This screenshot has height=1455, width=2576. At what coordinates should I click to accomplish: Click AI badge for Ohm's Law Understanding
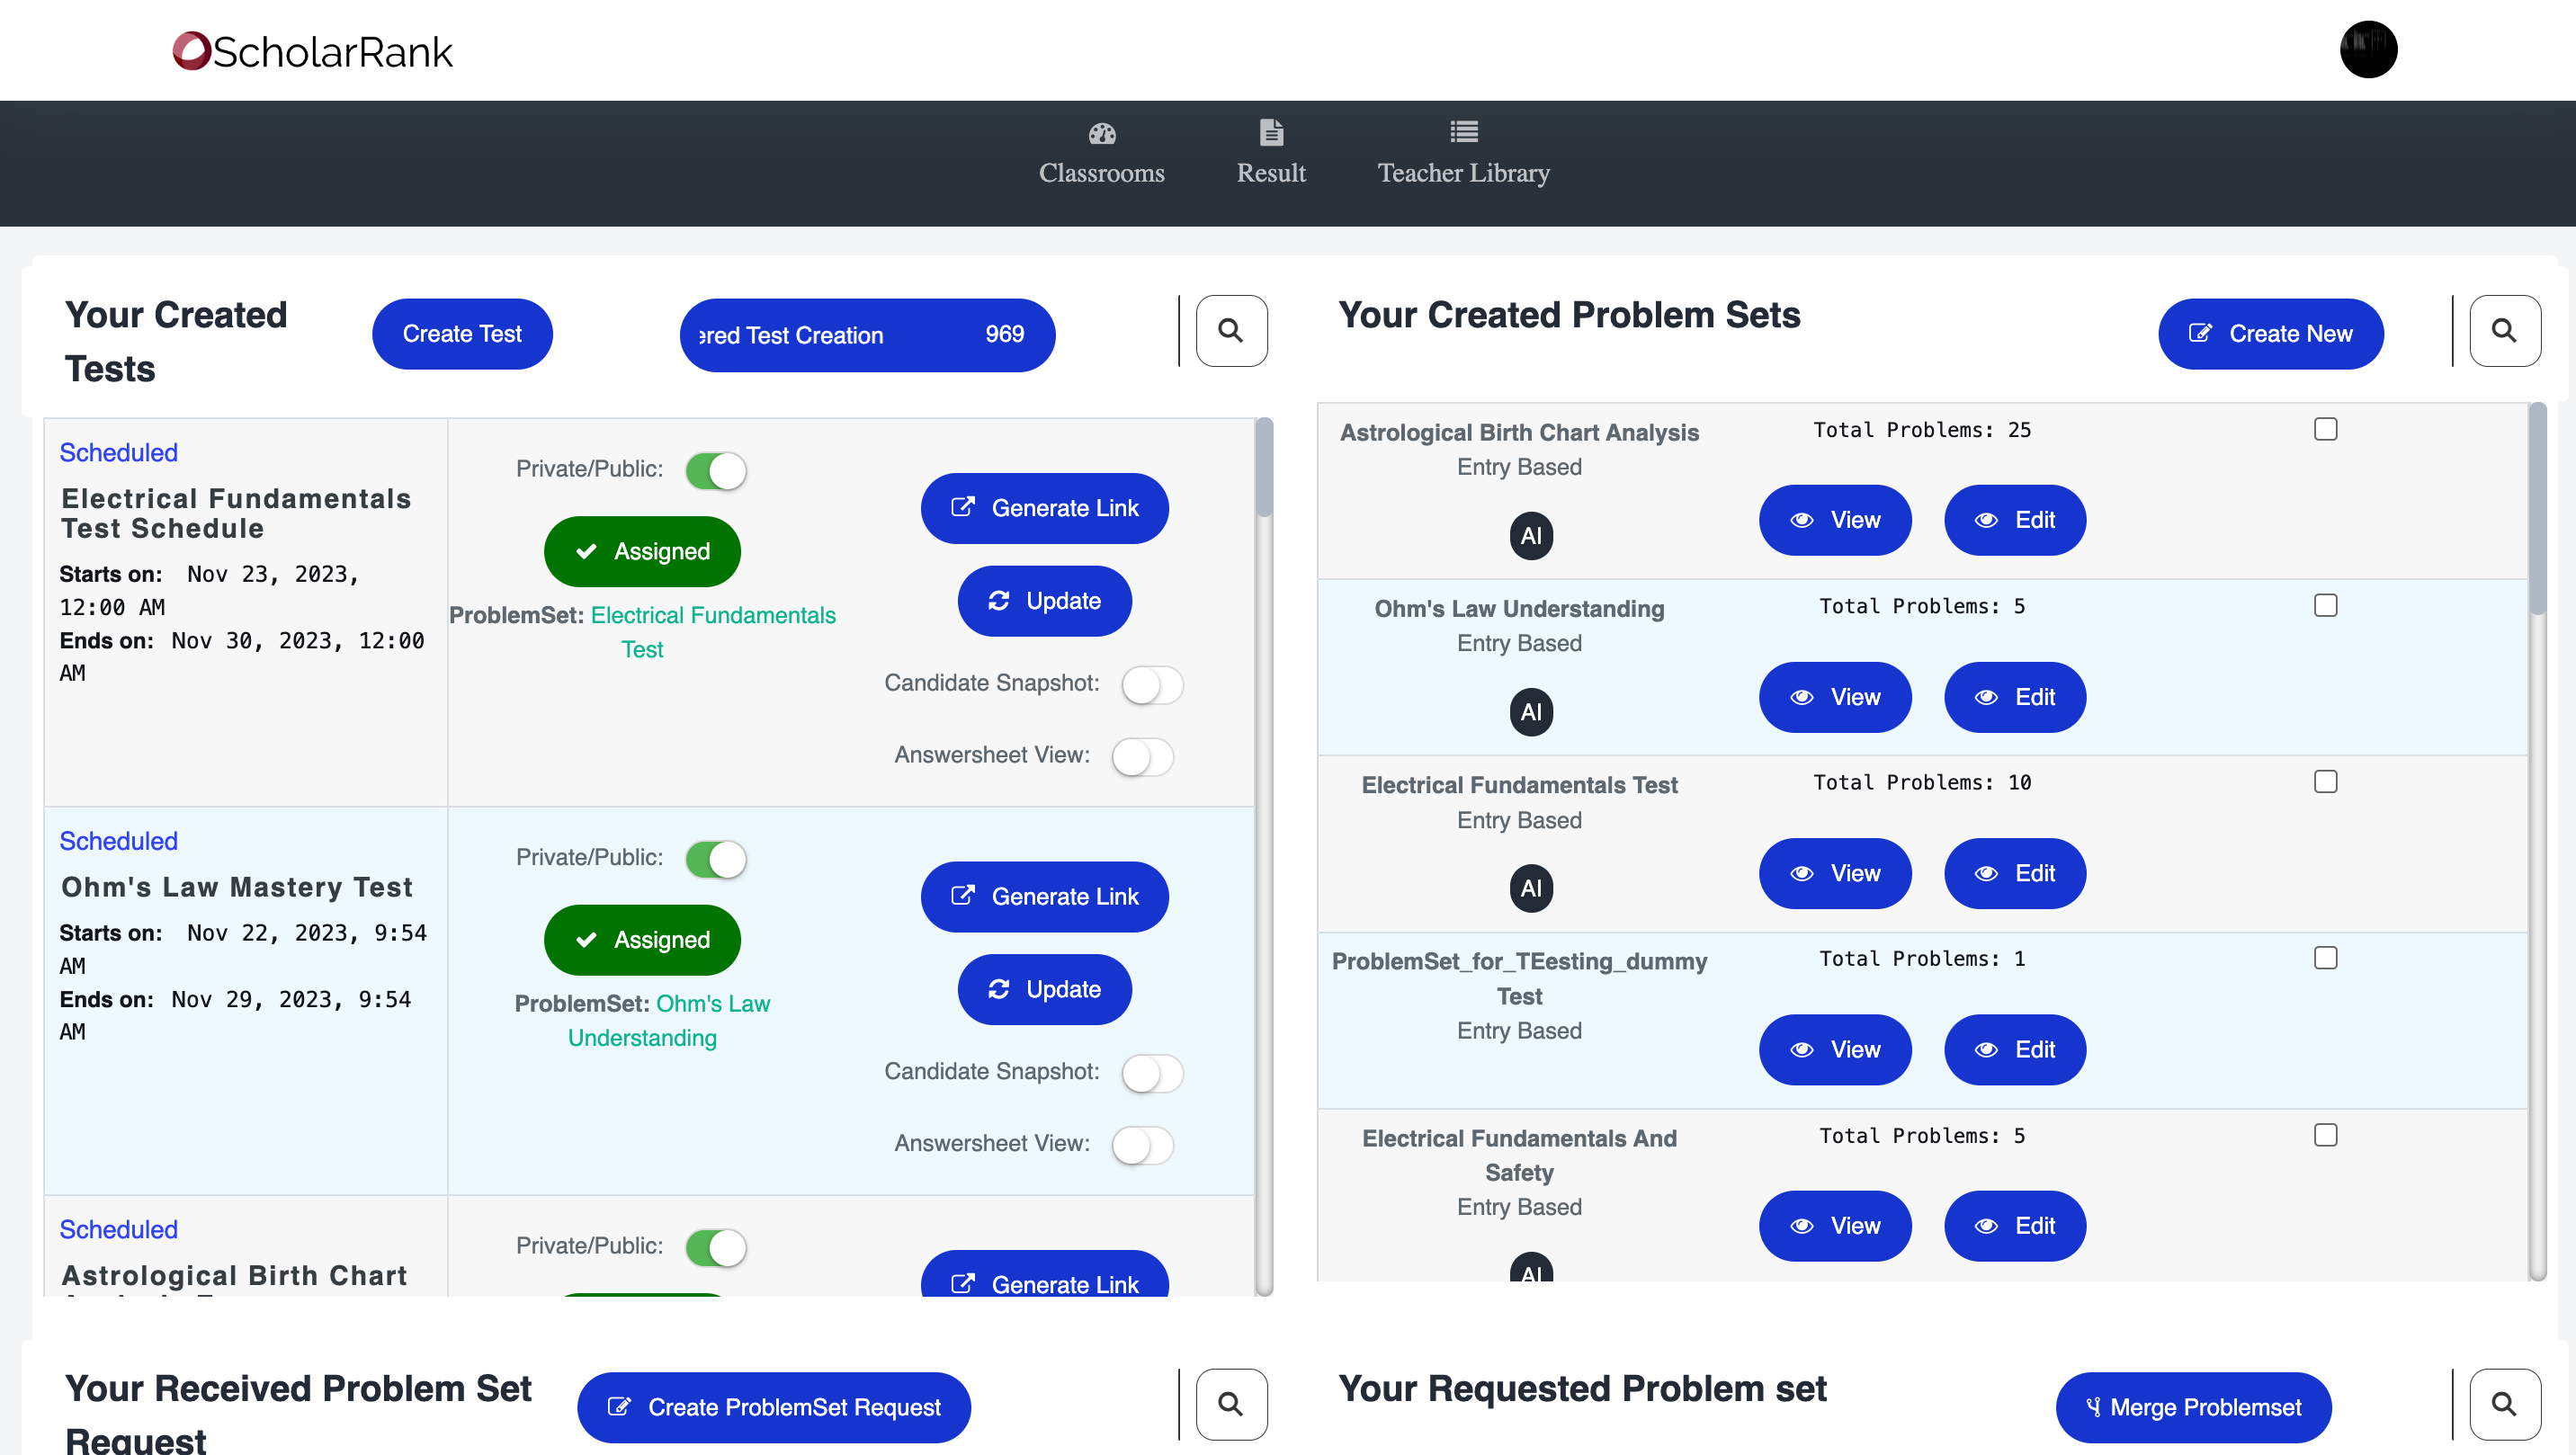[1530, 712]
